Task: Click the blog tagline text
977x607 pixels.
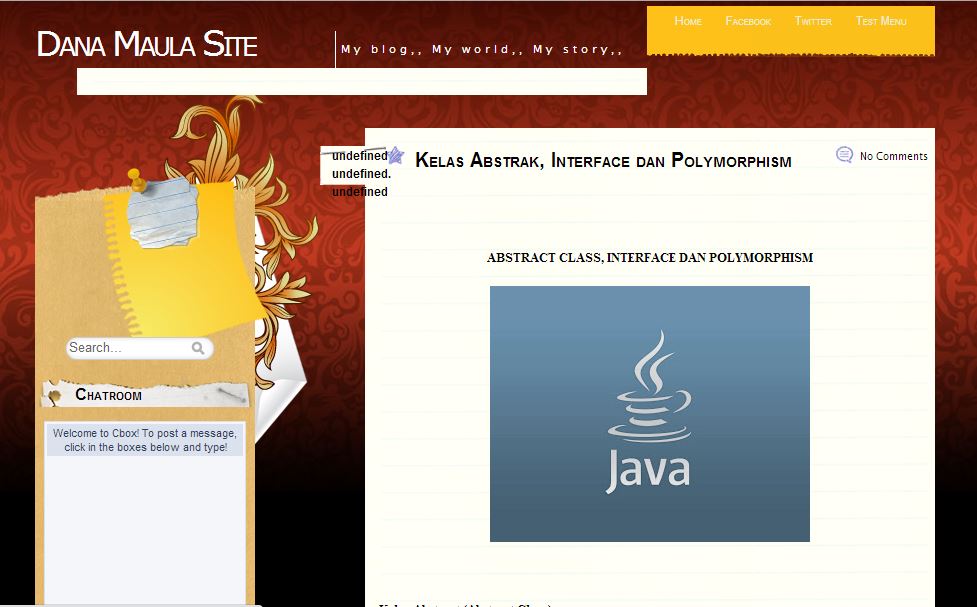Action: click(x=482, y=49)
